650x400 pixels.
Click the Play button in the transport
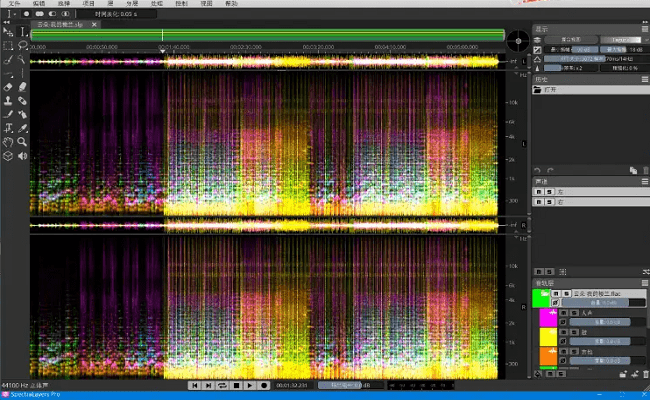coord(250,385)
